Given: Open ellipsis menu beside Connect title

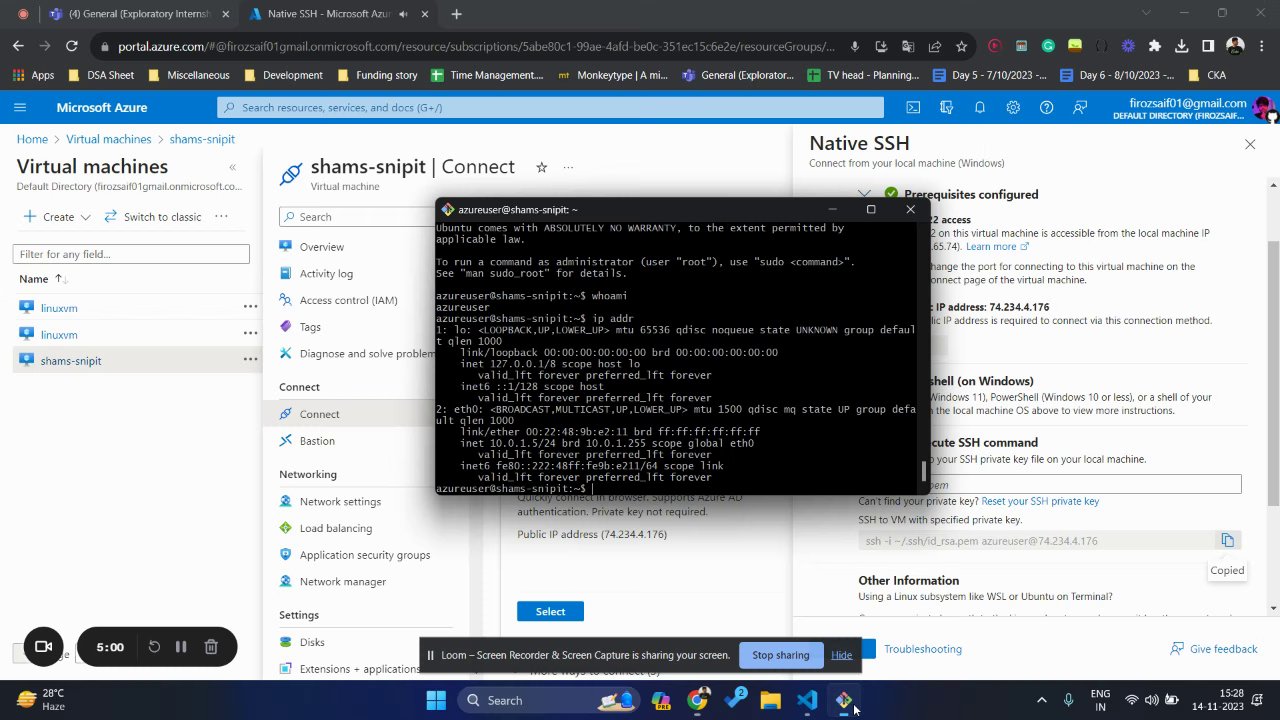Looking at the screenshot, I should point(568,167).
